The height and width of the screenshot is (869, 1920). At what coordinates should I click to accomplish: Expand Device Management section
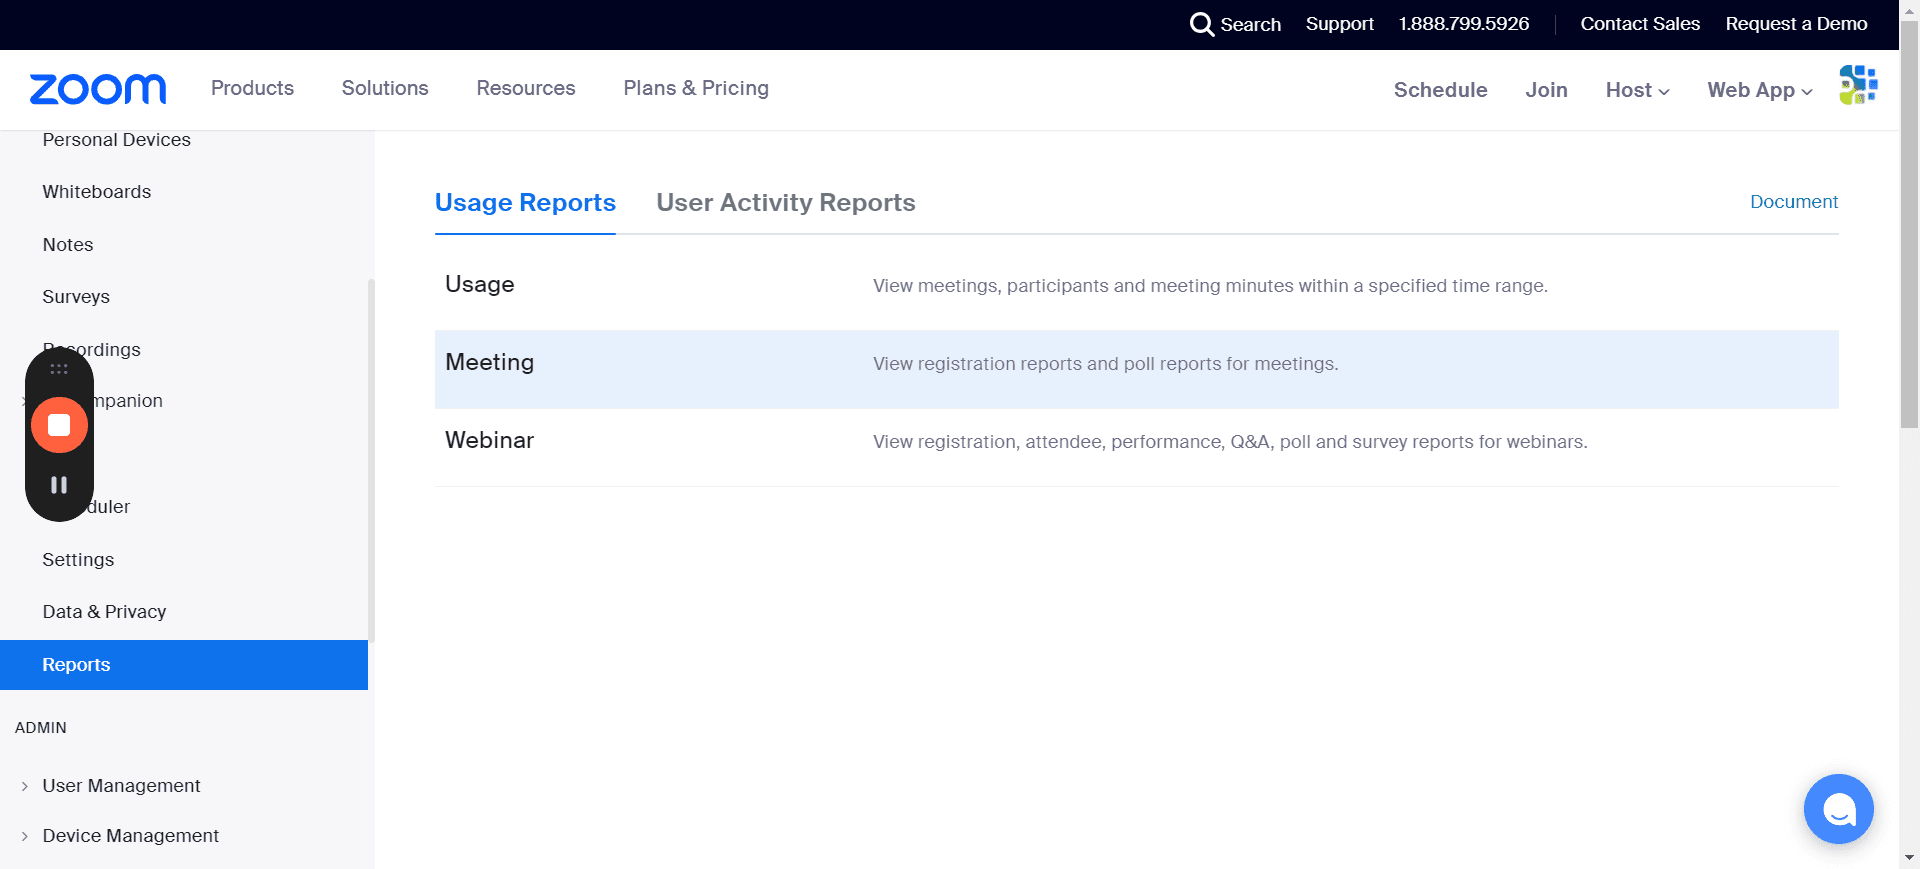tap(24, 836)
